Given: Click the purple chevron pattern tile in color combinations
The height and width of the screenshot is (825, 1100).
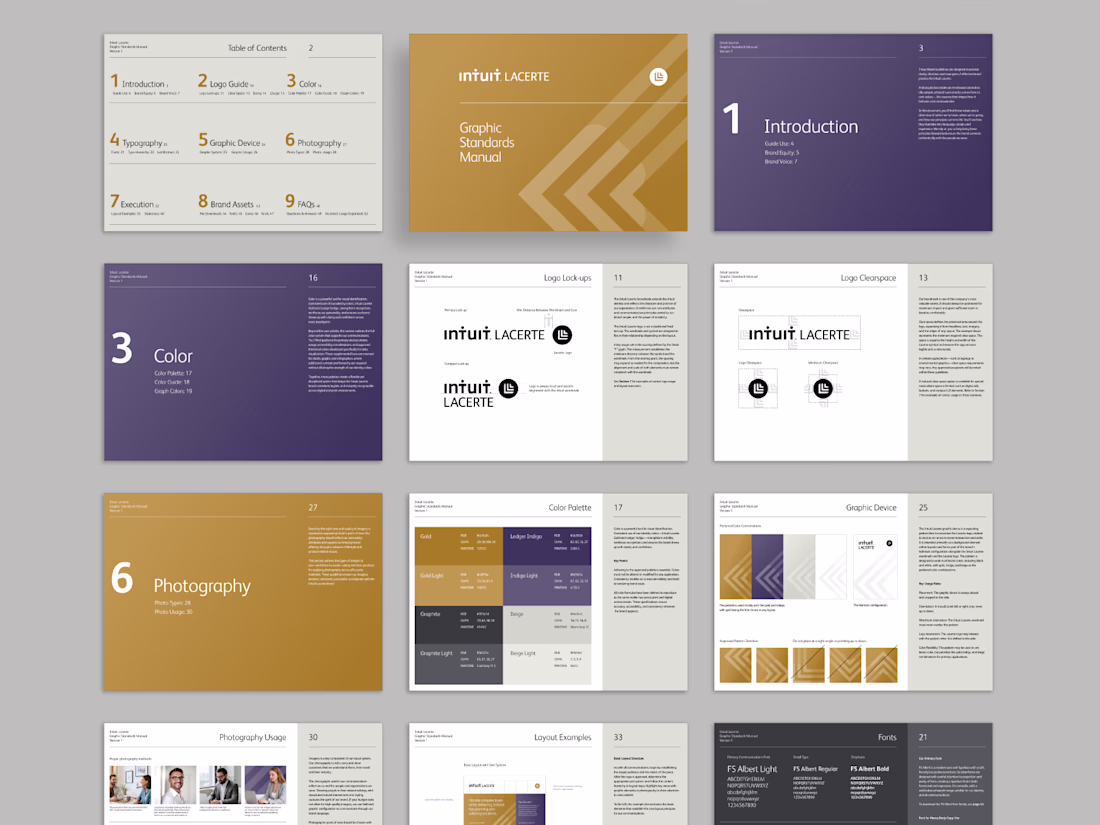Looking at the screenshot, I should (767, 566).
